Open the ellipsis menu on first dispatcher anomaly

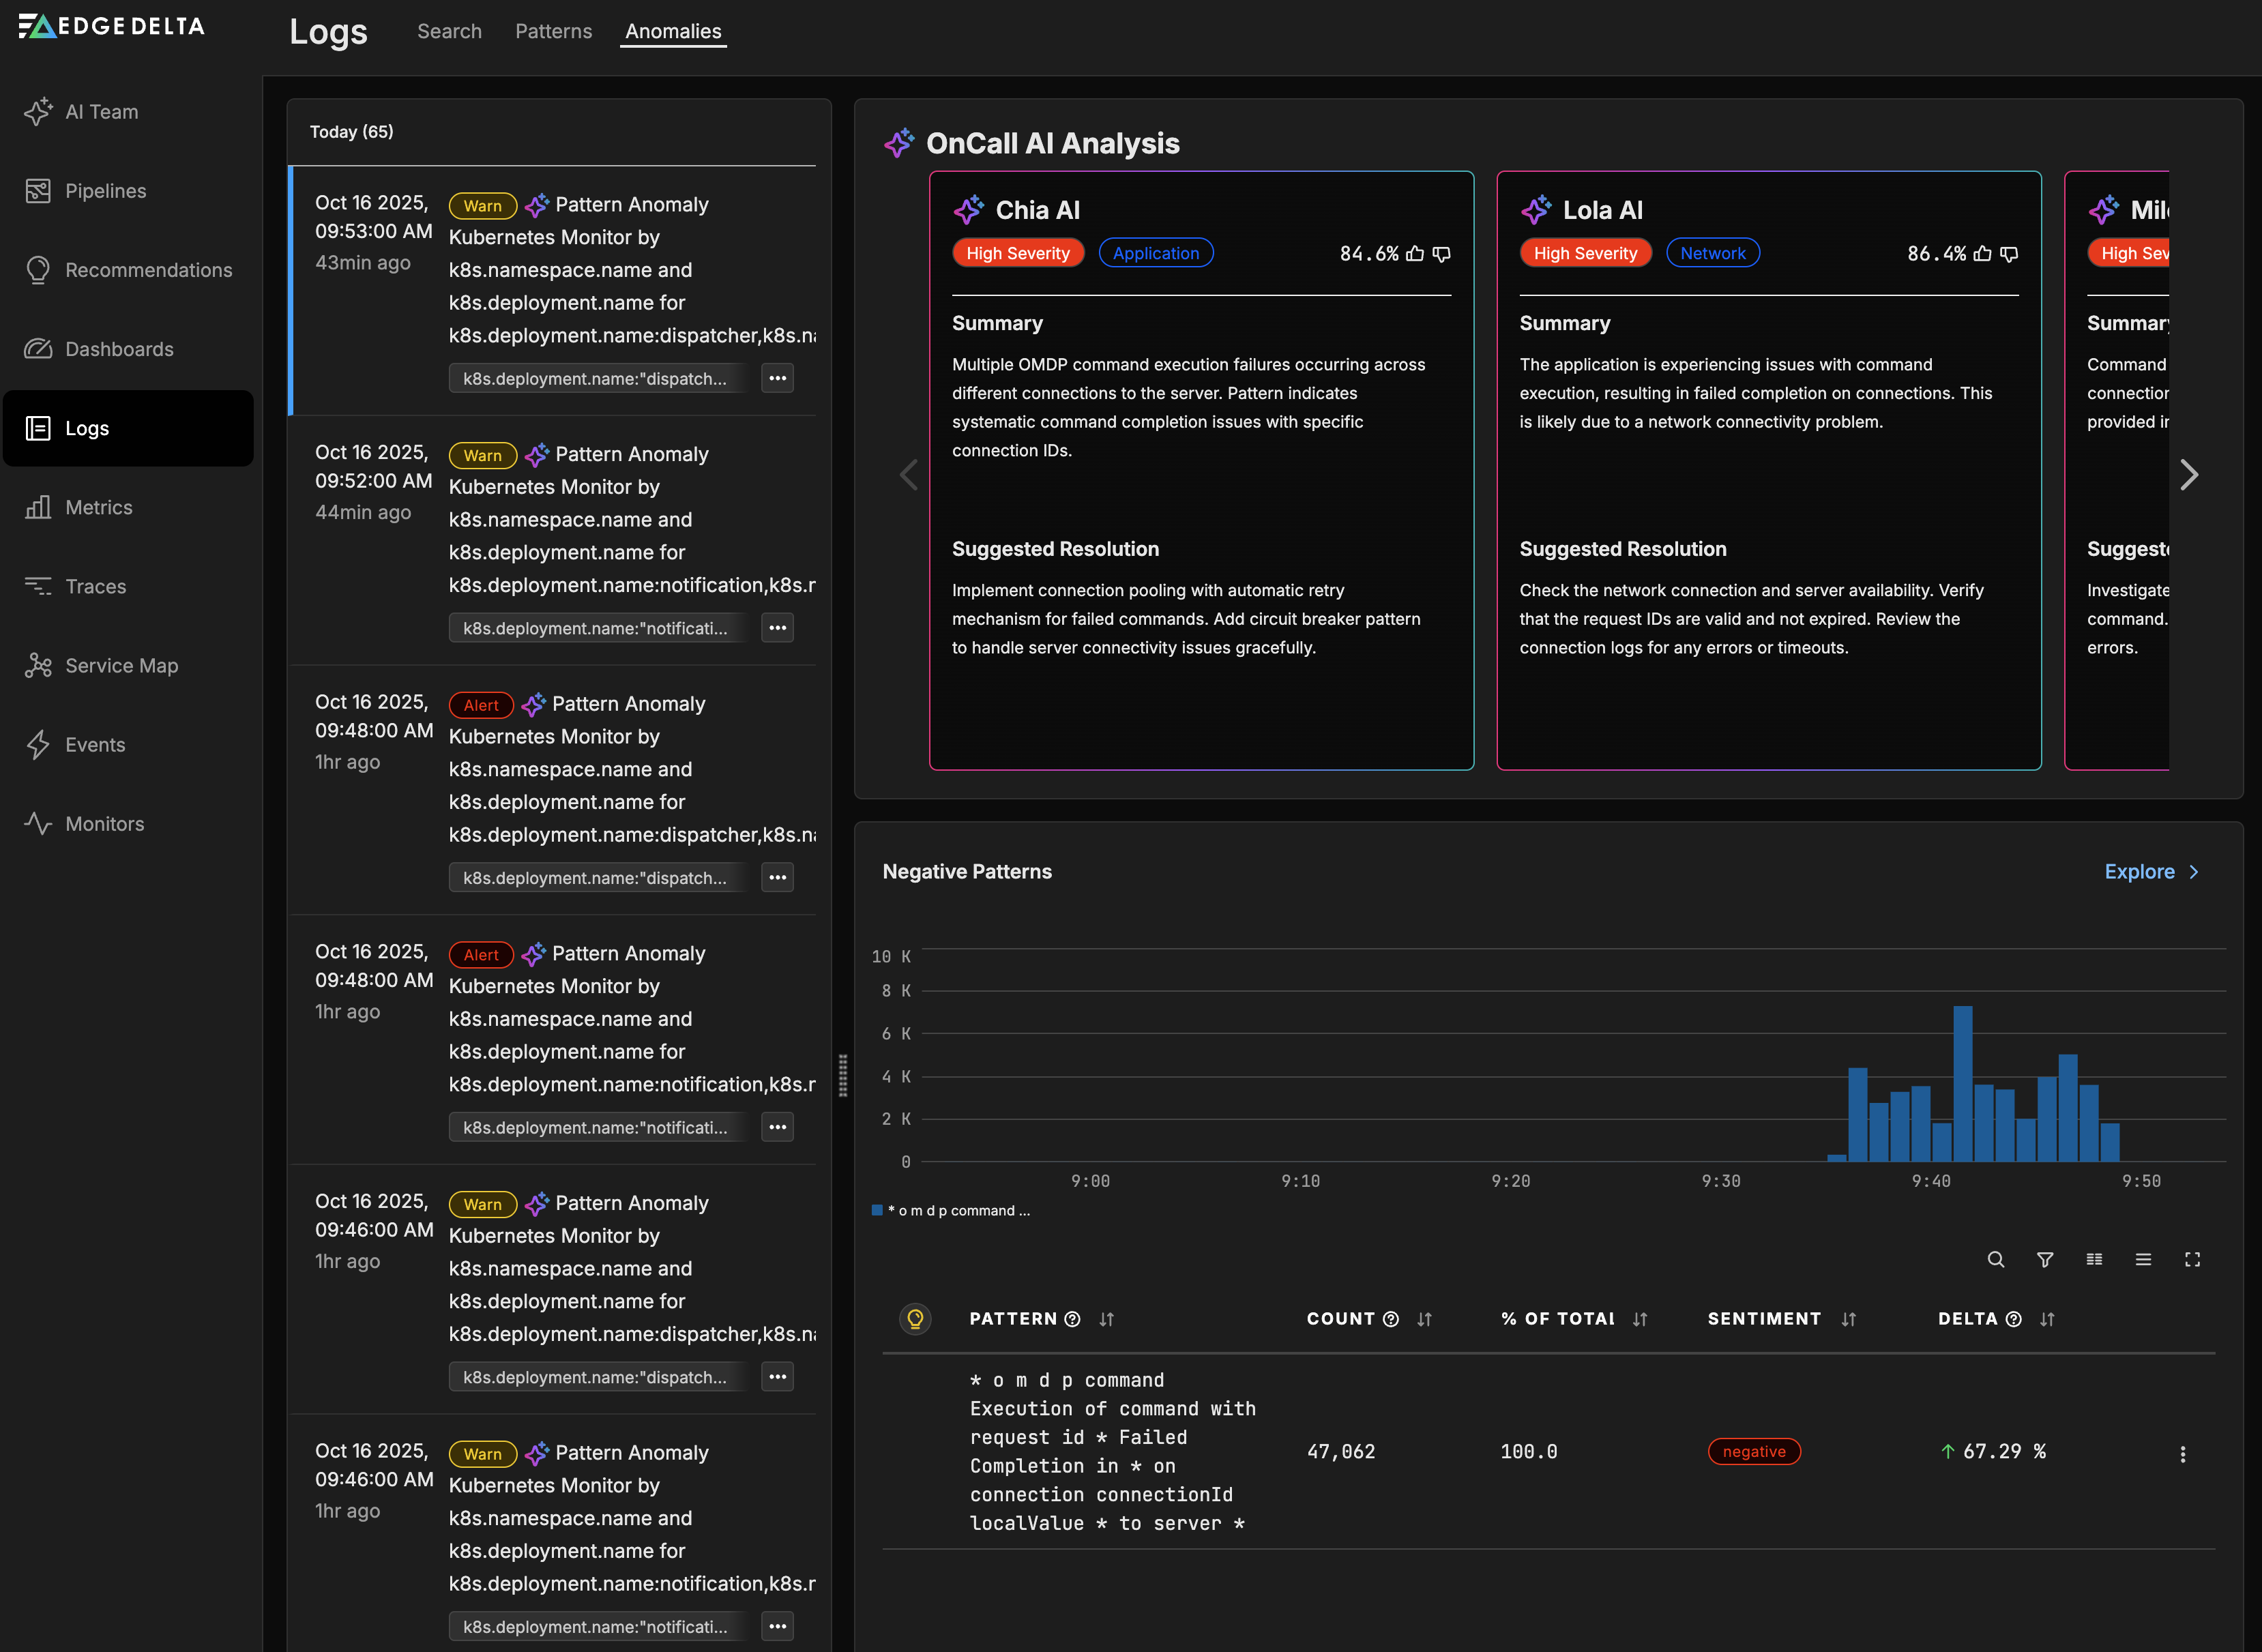[x=777, y=379]
